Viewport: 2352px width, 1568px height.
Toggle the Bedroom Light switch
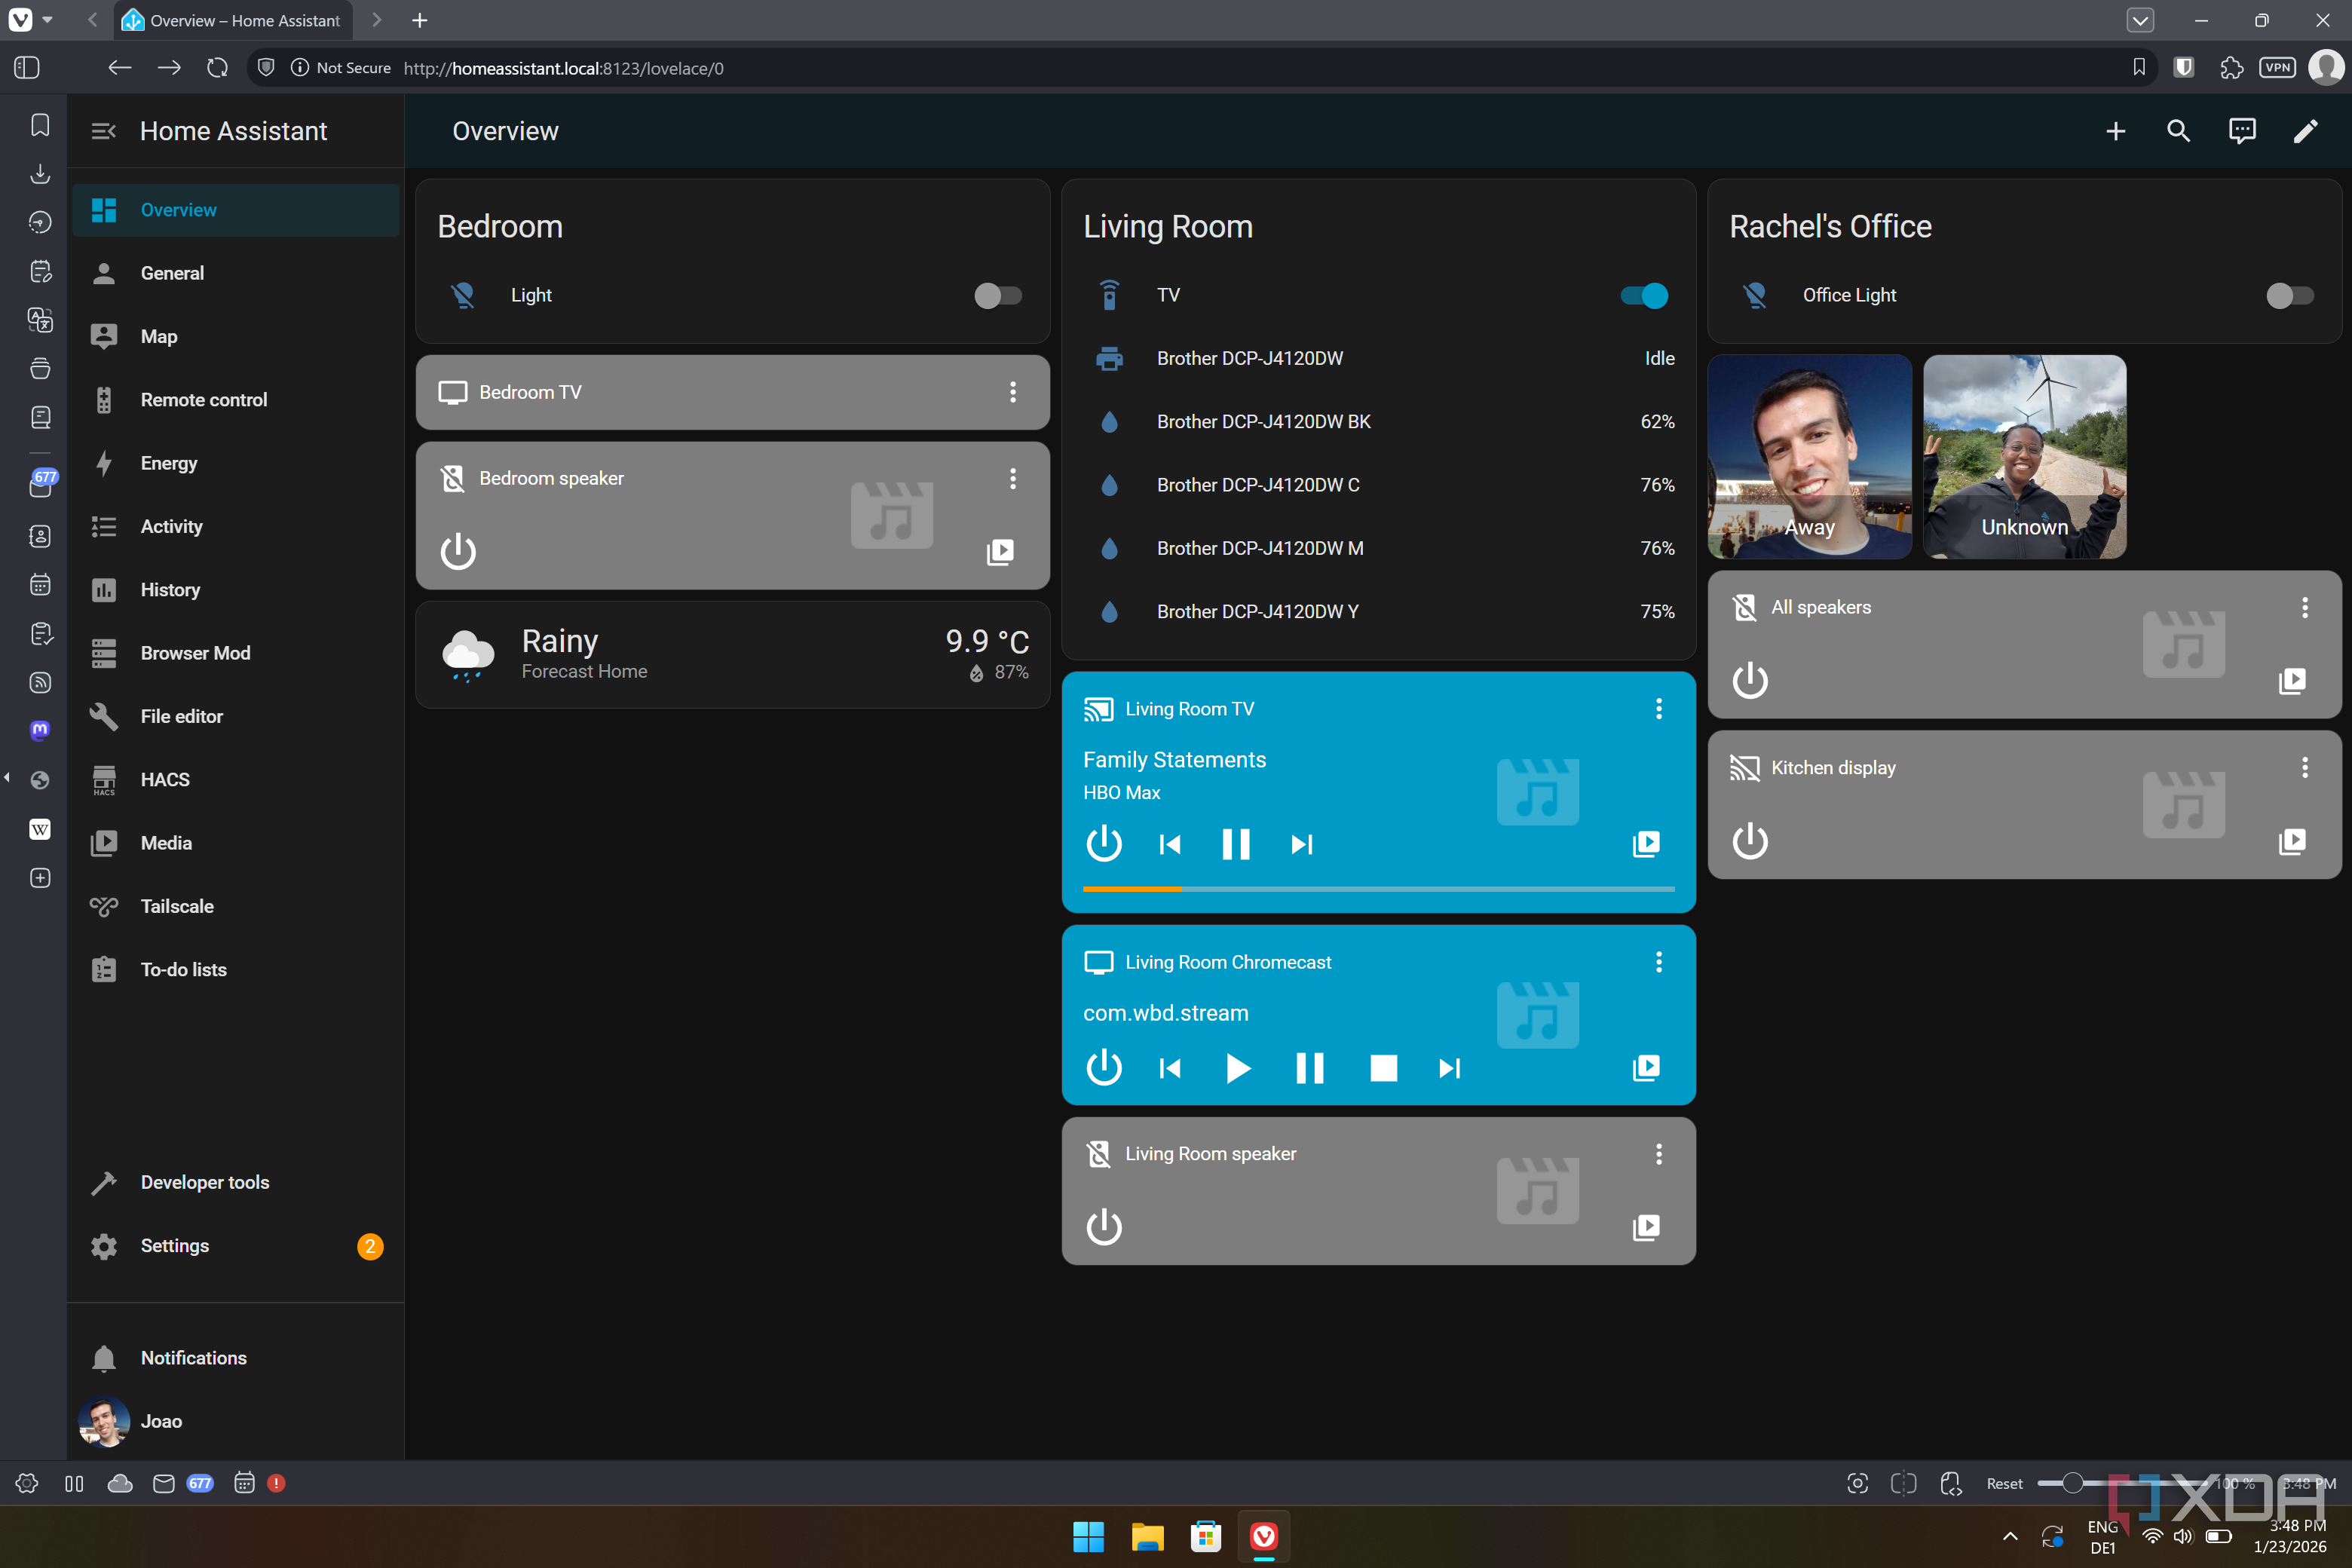click(997, 295)
